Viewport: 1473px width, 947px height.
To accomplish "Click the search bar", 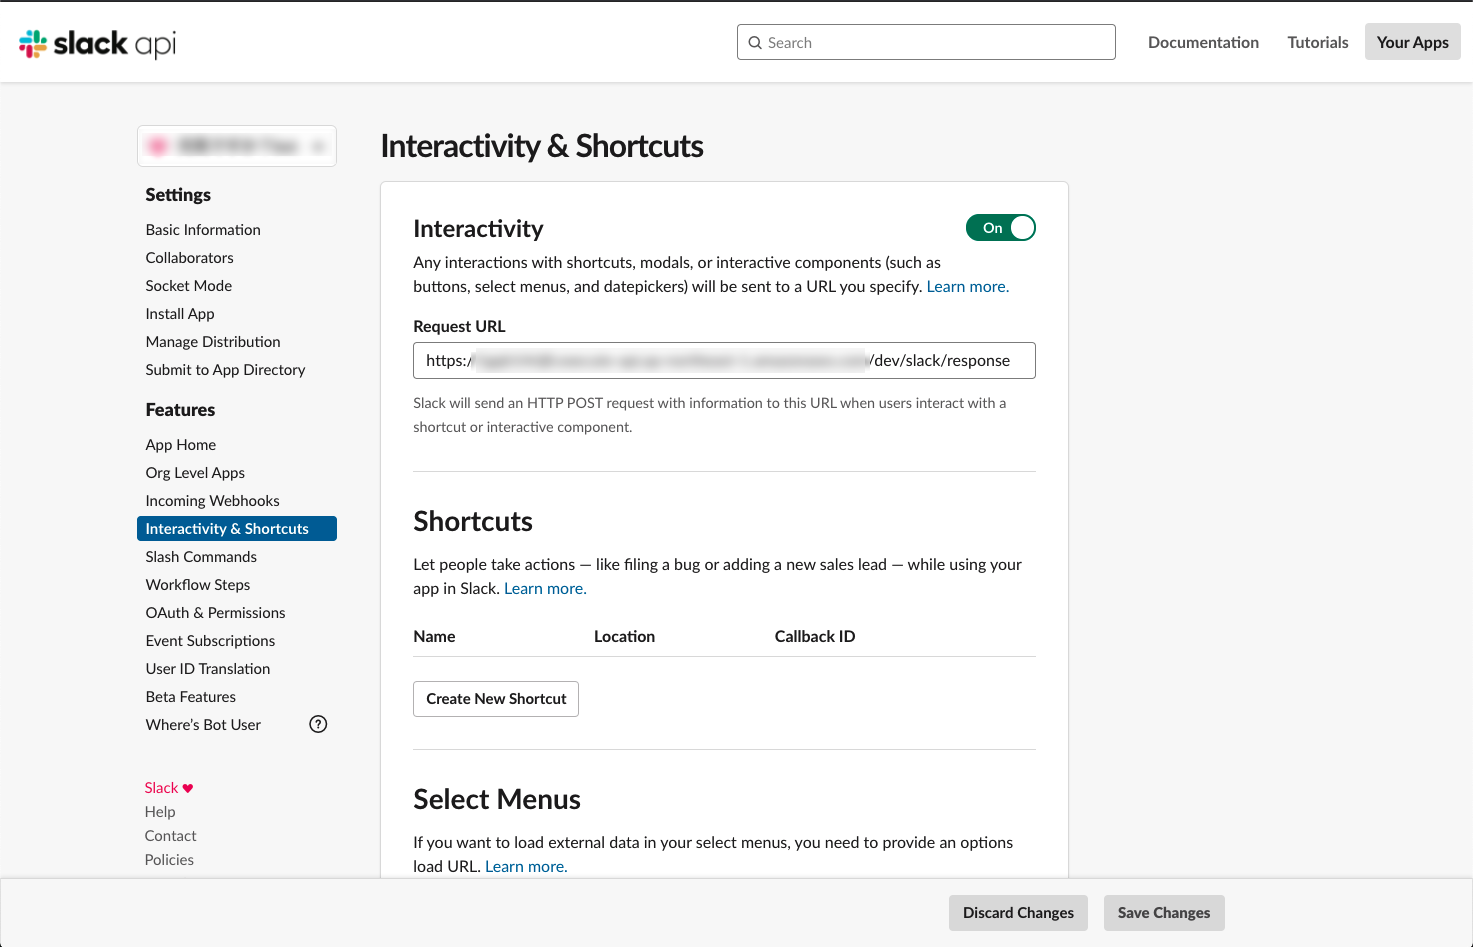I will [925, 42].
